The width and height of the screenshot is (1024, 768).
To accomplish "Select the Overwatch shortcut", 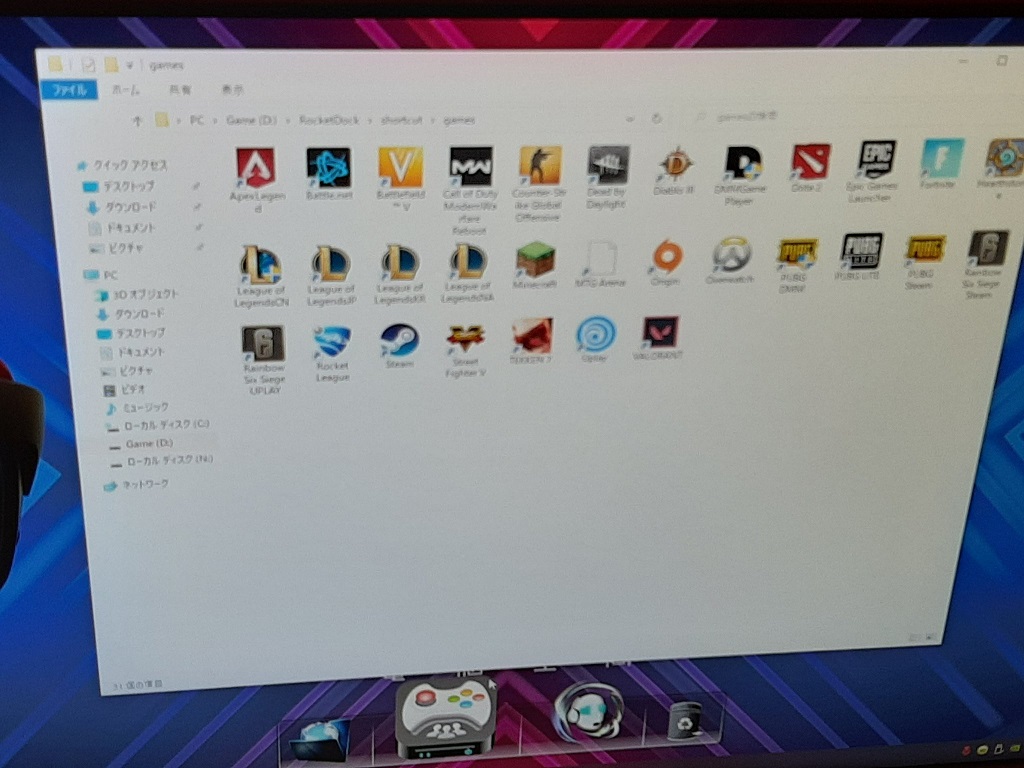I will 730,260.
